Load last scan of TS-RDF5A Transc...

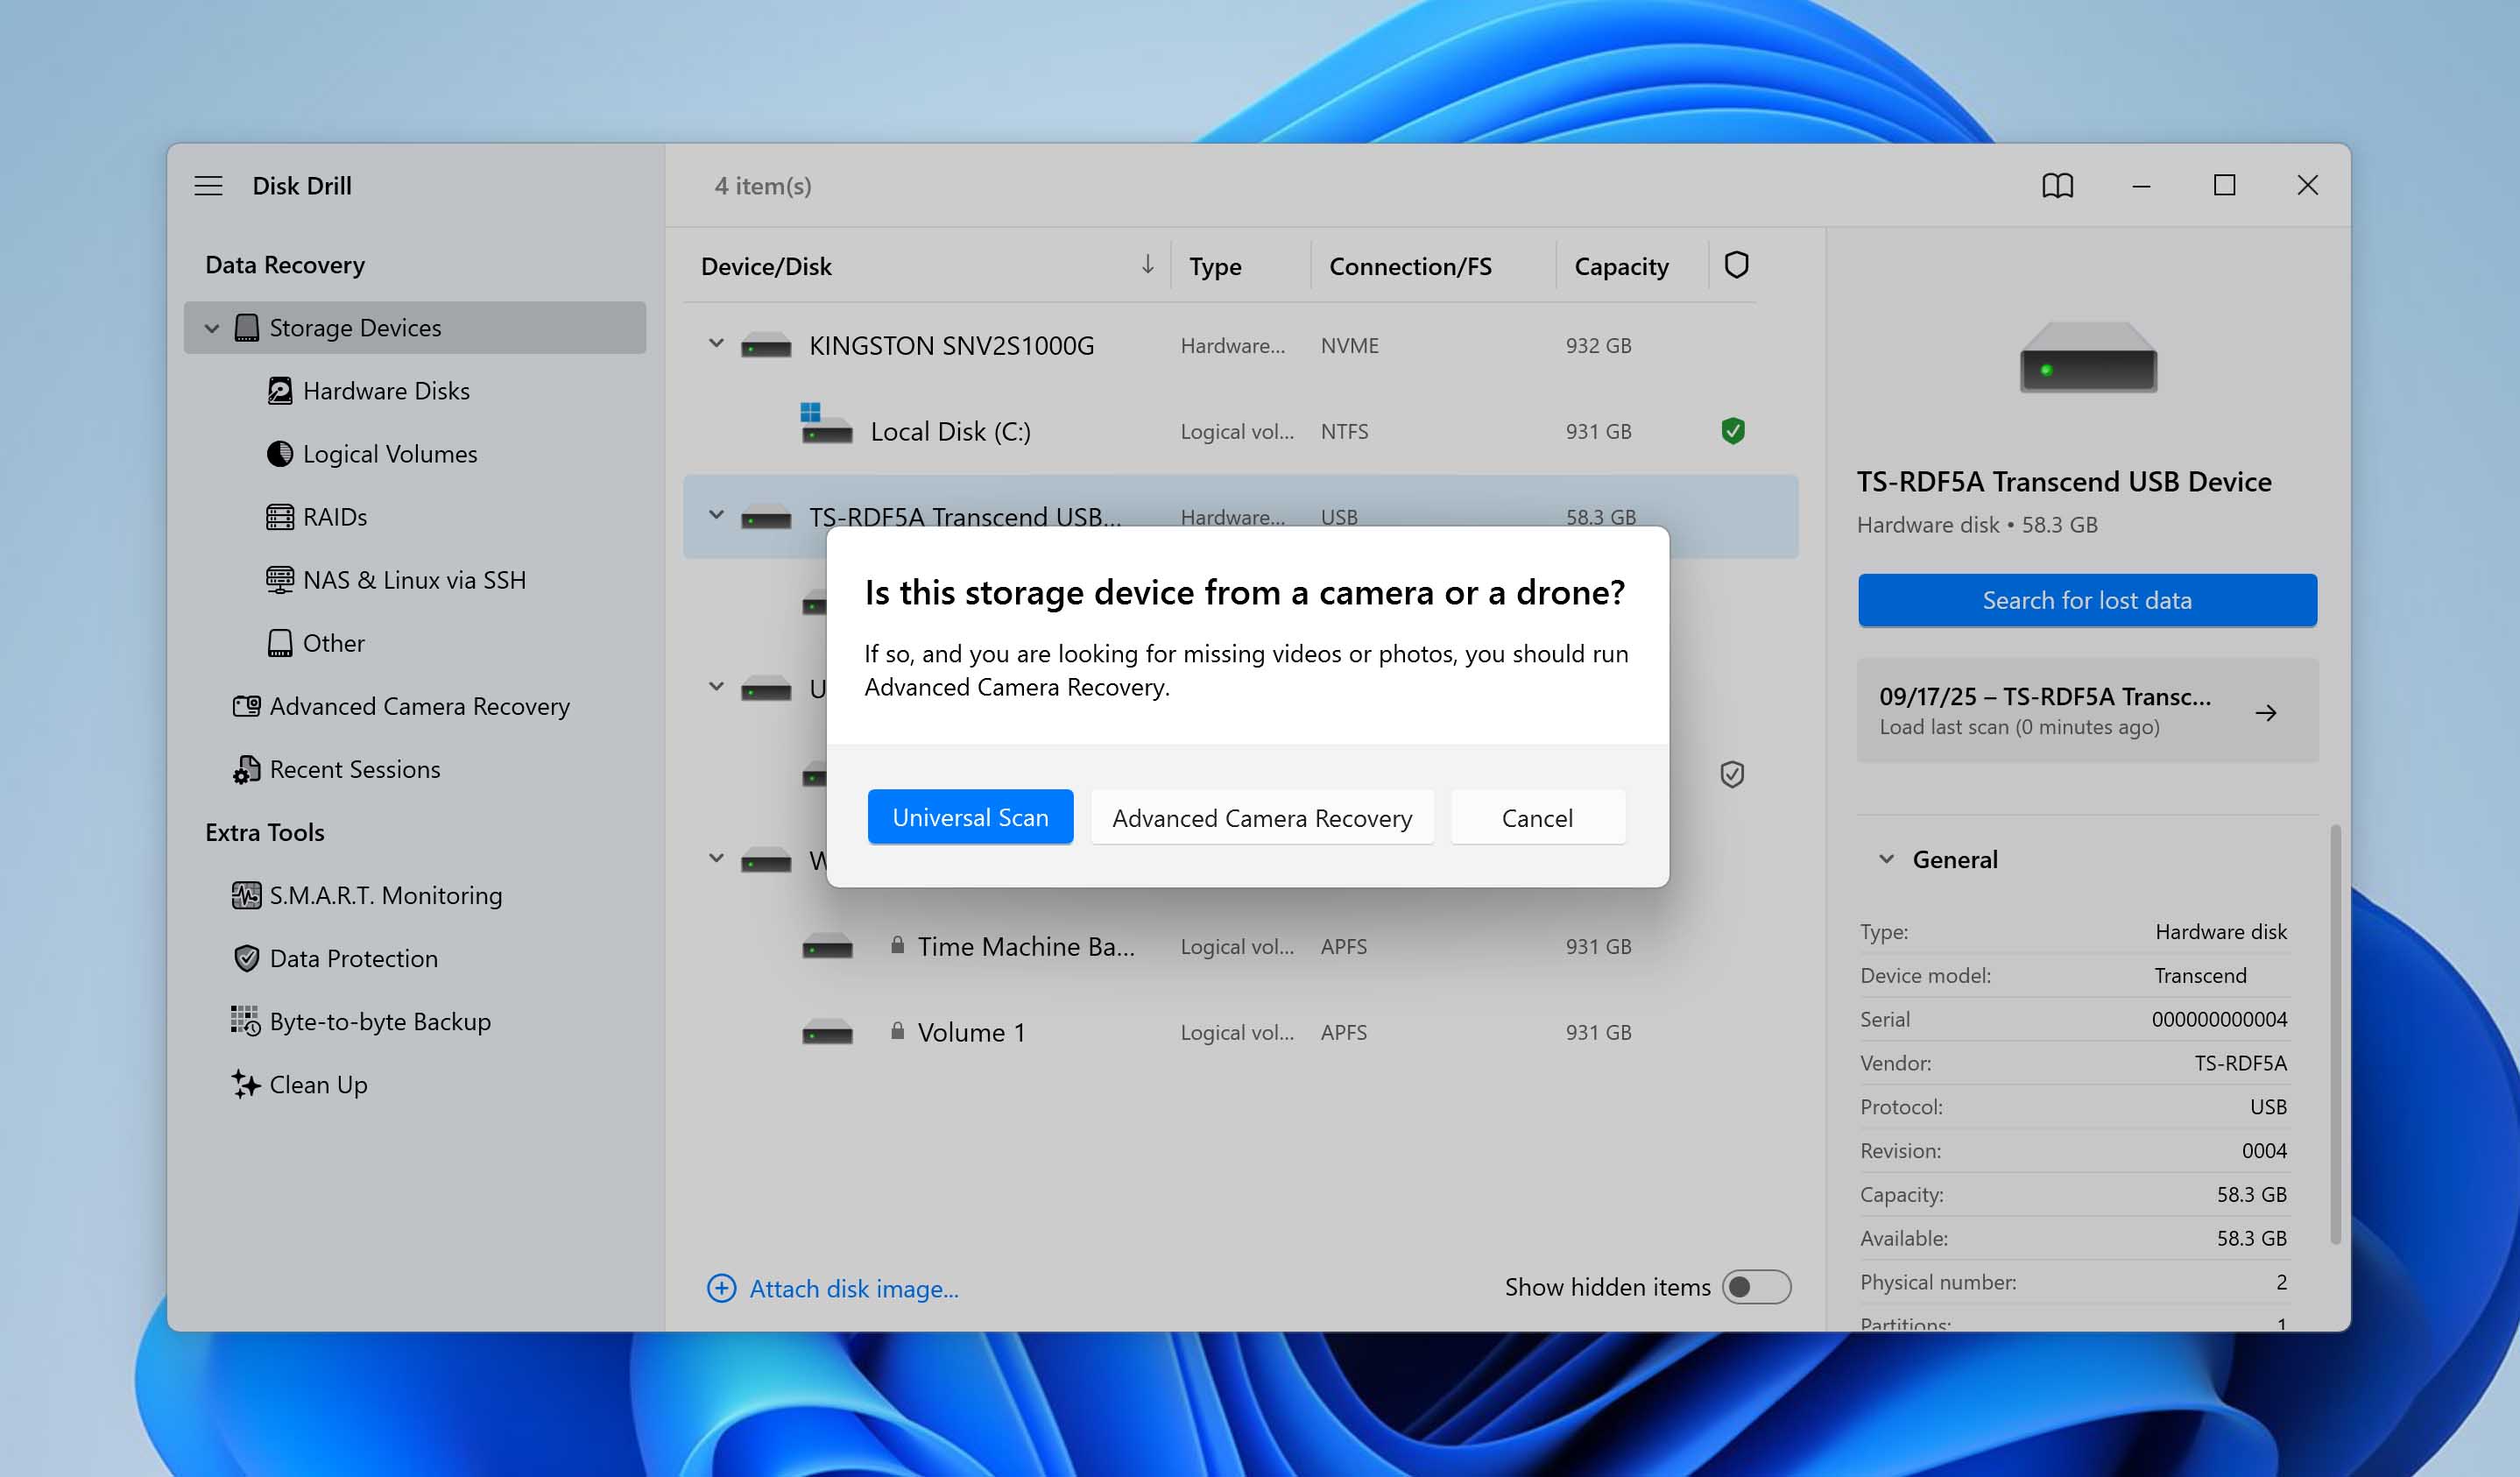pyautogui.click(x=2087, y=711)
